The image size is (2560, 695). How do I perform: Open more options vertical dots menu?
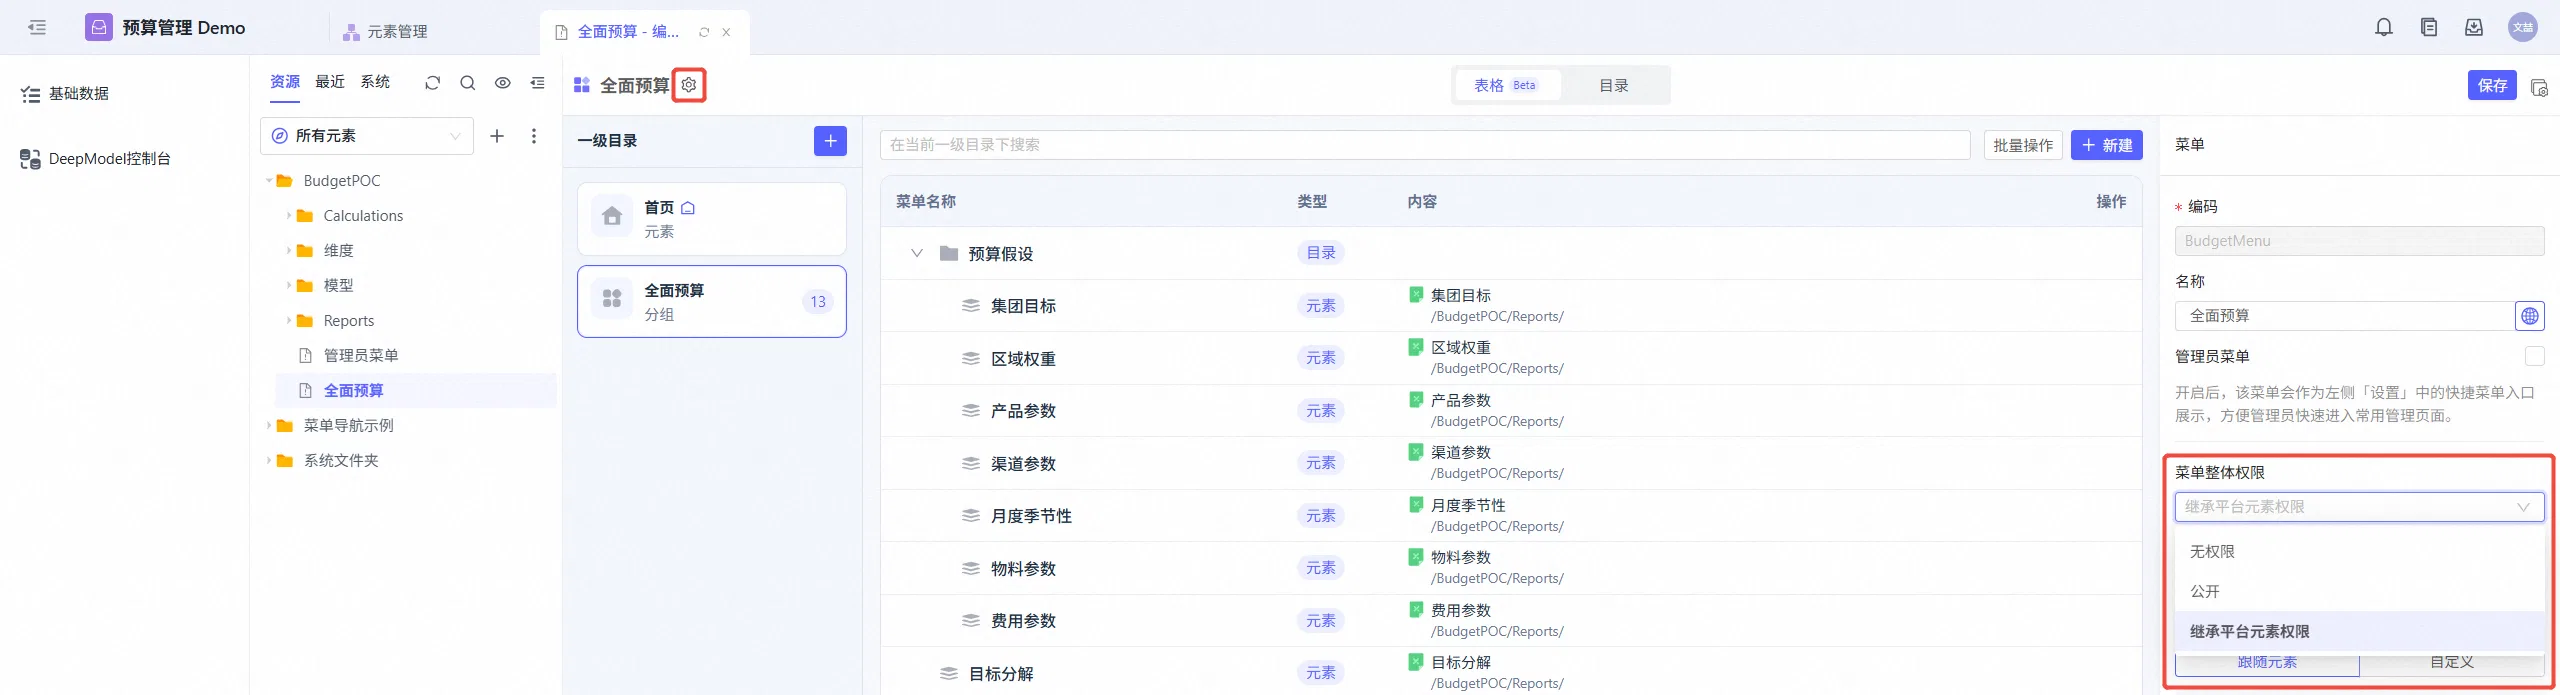click(x=534, y=136)
